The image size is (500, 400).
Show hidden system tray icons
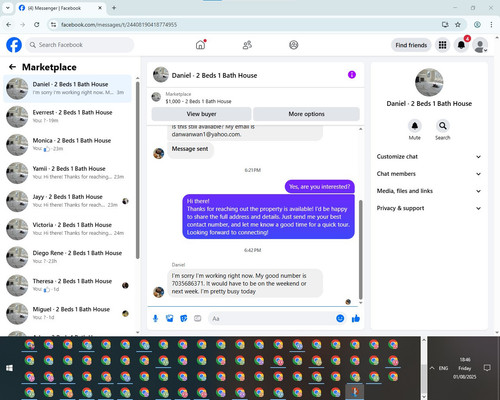tap(432, 368)
